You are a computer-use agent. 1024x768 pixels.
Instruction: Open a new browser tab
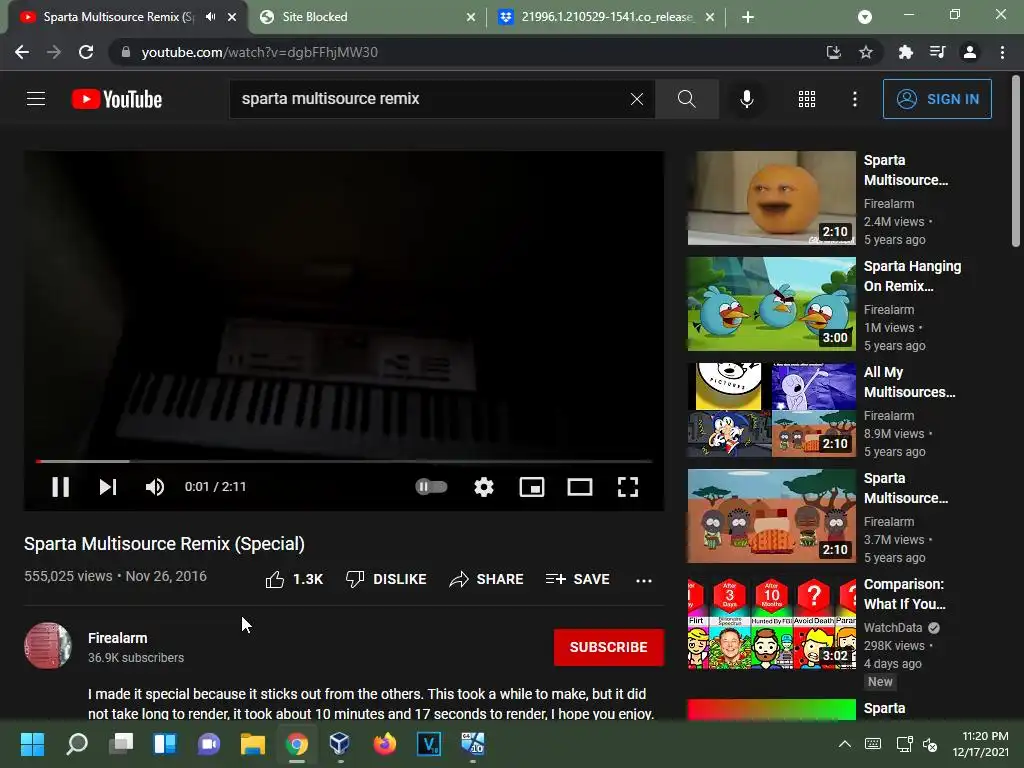pos(748,17)
